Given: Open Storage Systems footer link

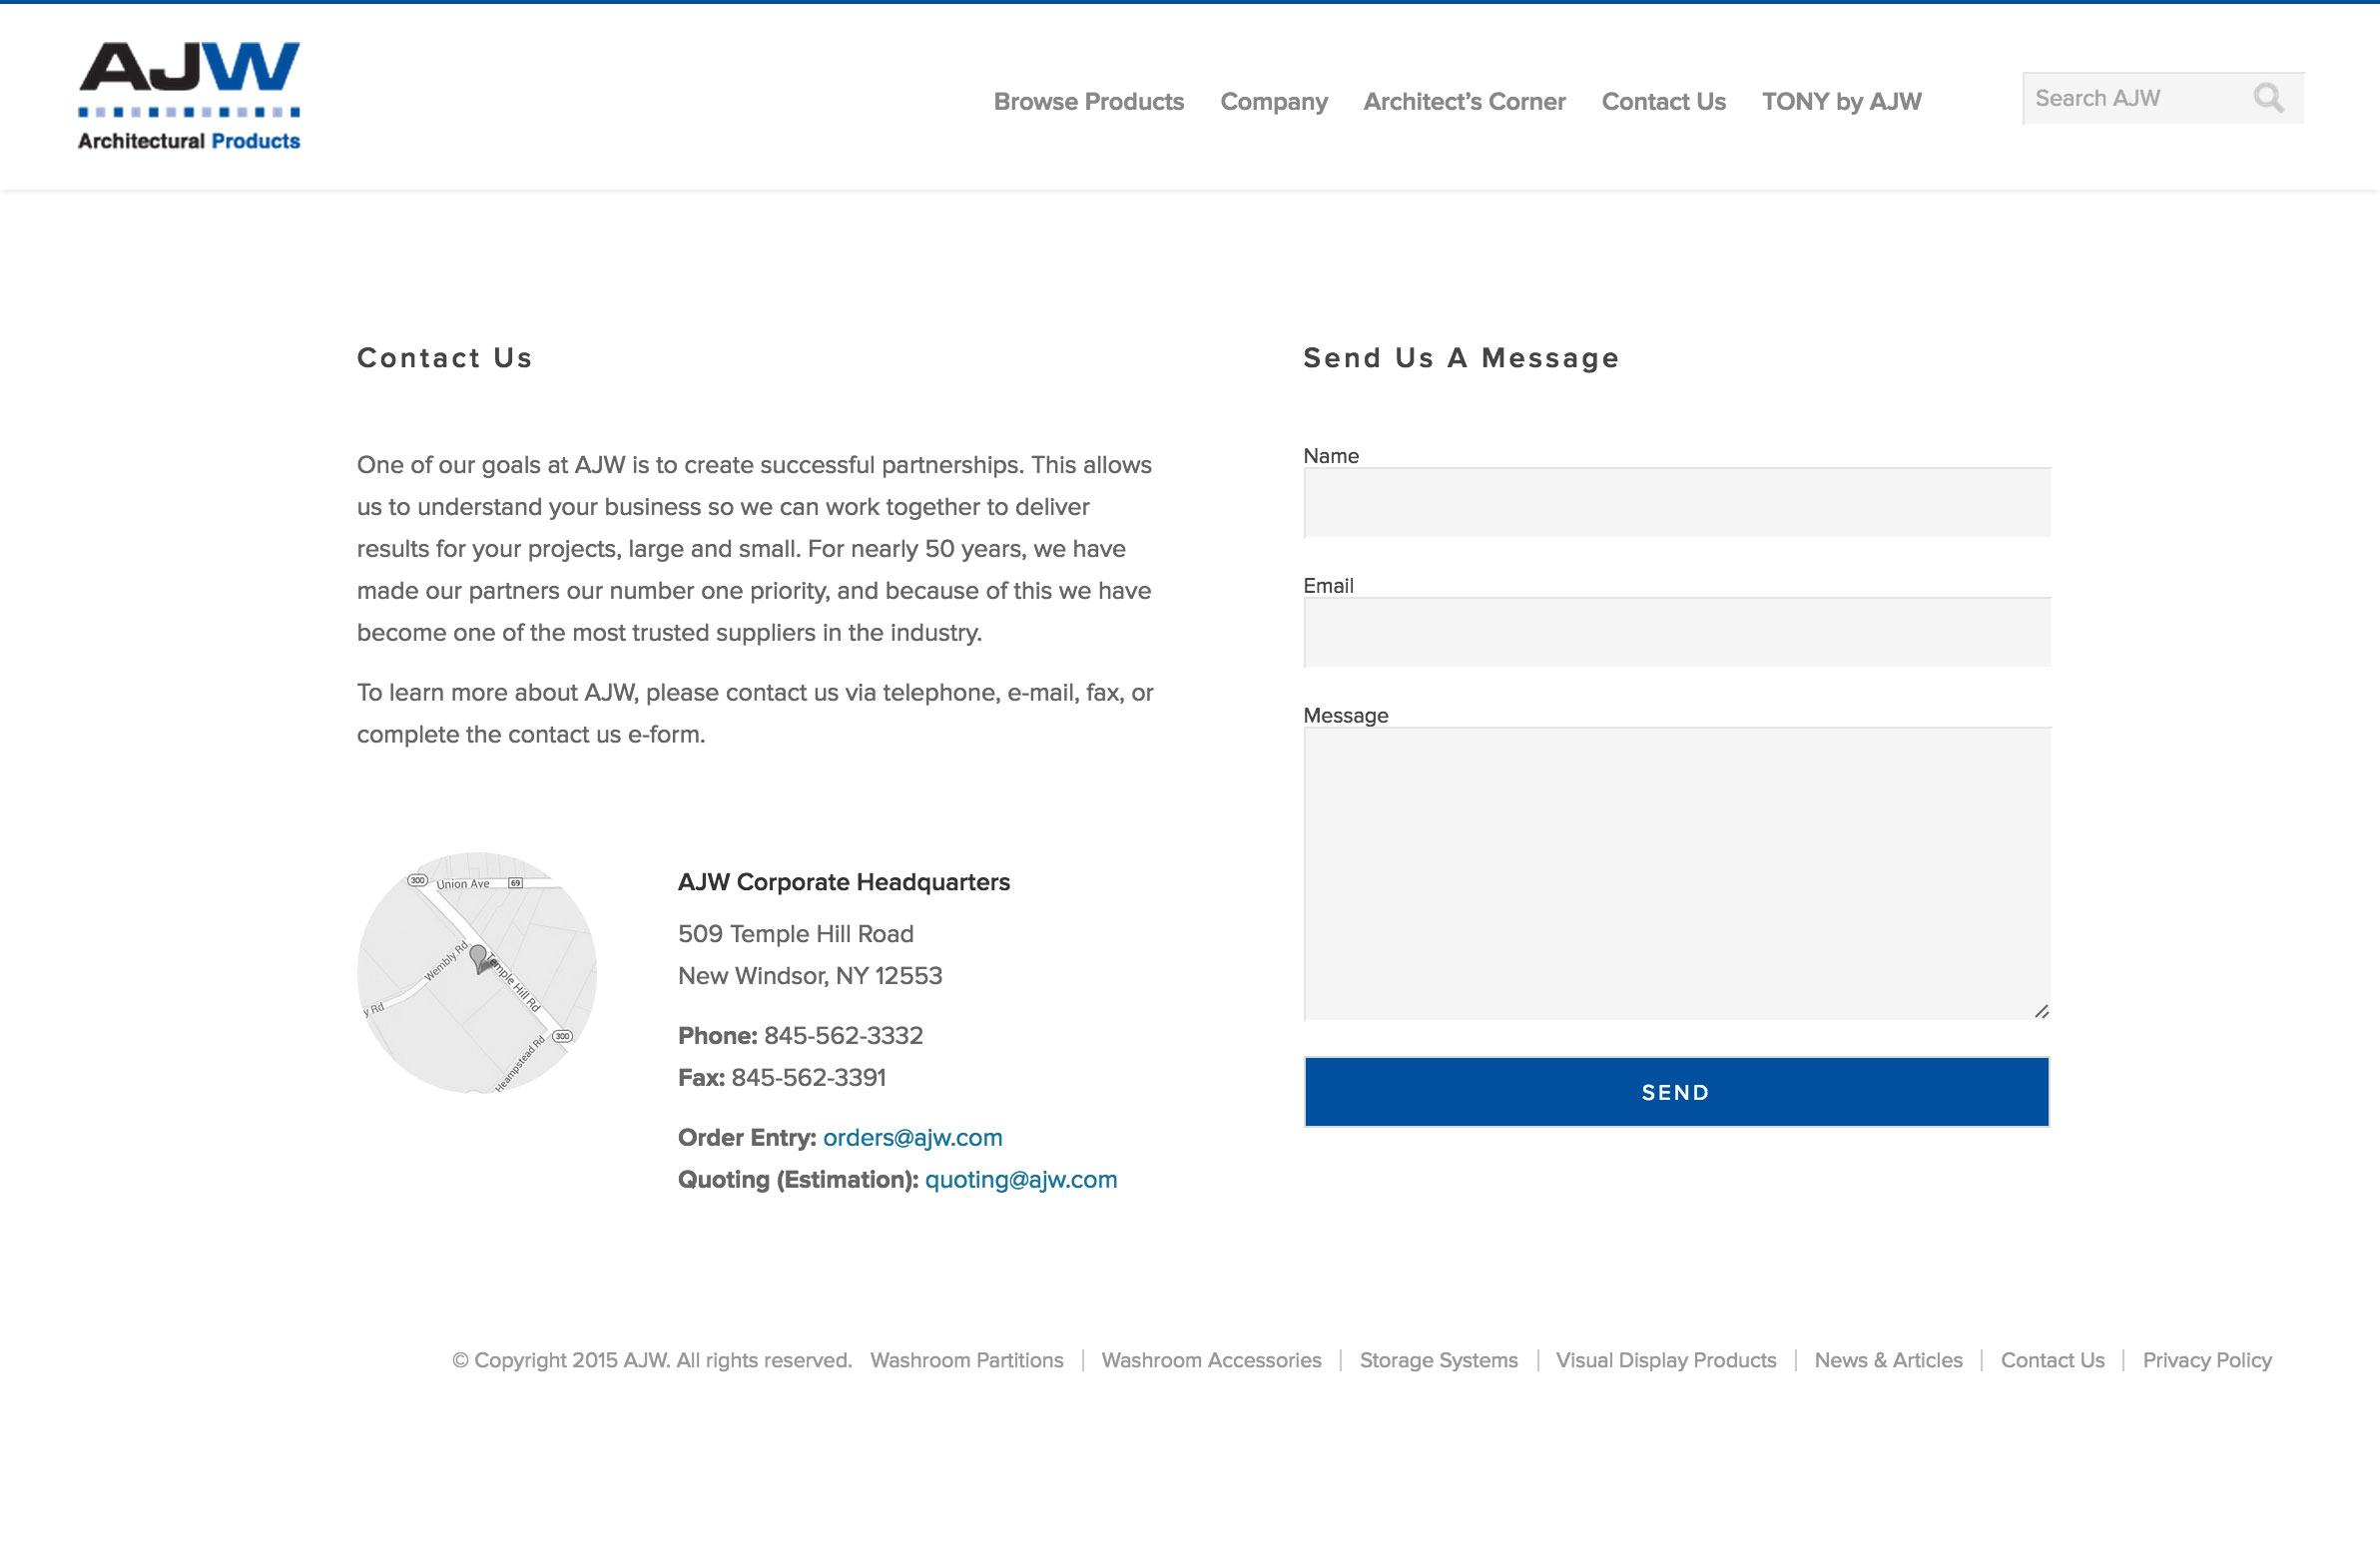Looking at the screenshot, I should tap(1438, 1360).
